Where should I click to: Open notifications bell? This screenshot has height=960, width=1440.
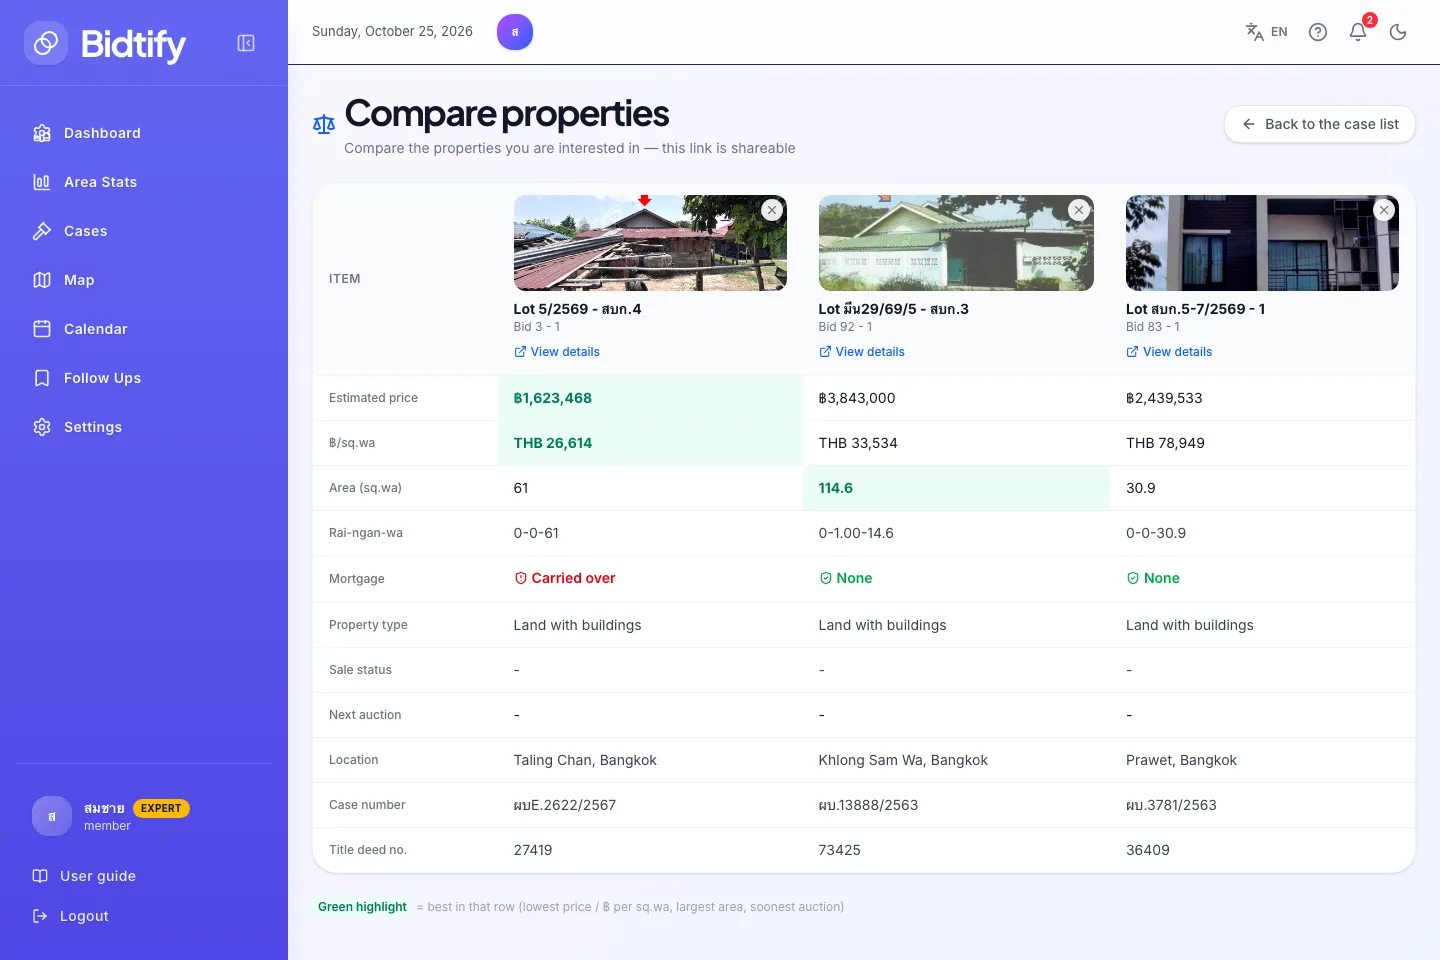pyautogui.click(x=1358, y=32)
